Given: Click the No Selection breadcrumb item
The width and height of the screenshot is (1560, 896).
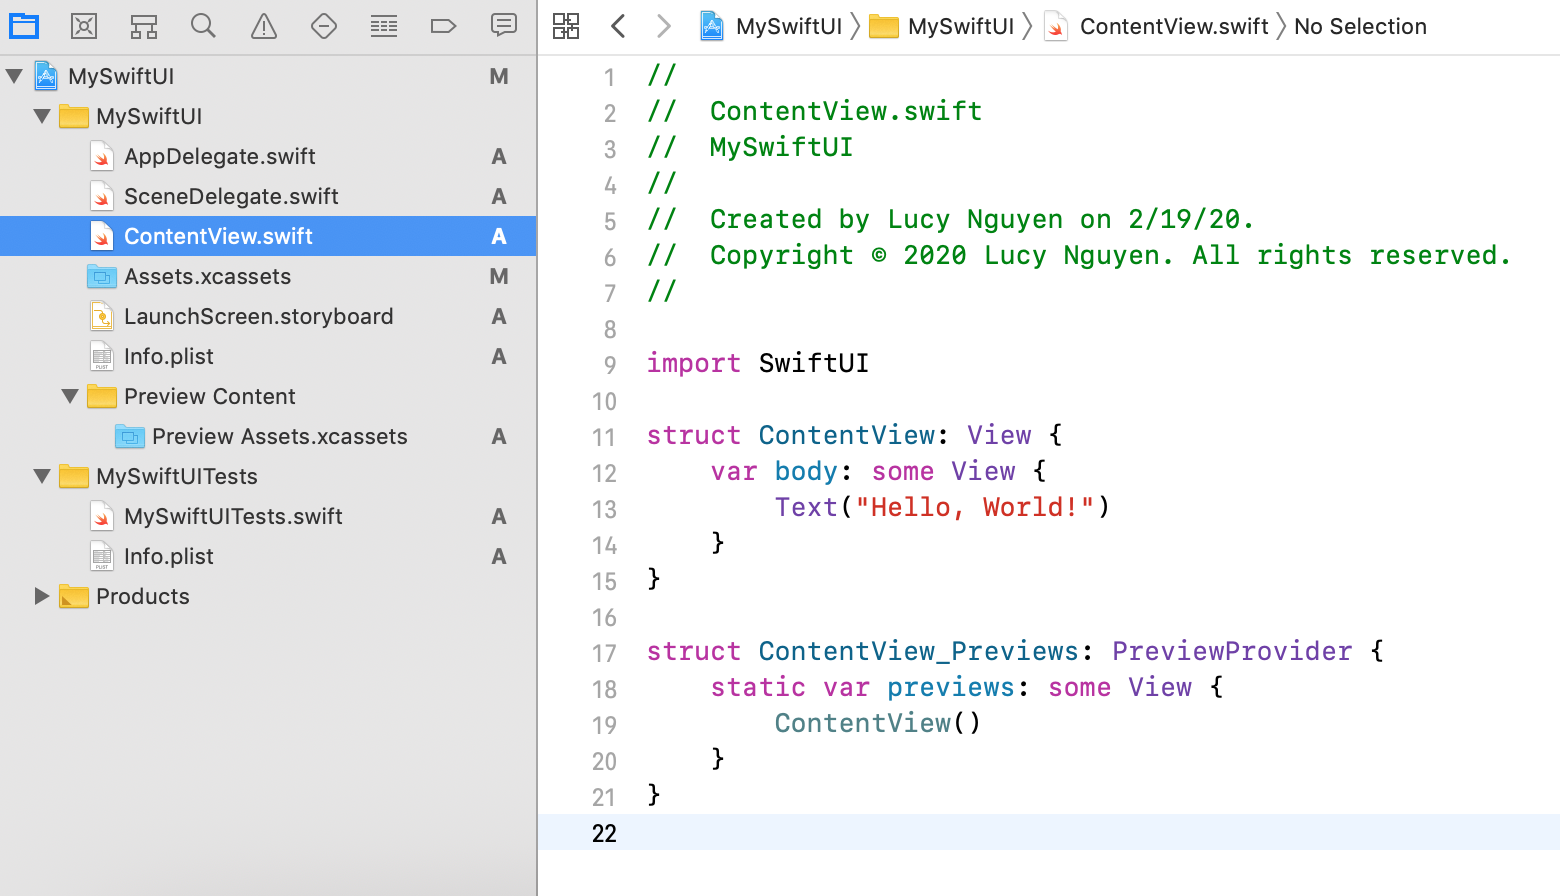Looking at the screenshot, I should 1360,26.
